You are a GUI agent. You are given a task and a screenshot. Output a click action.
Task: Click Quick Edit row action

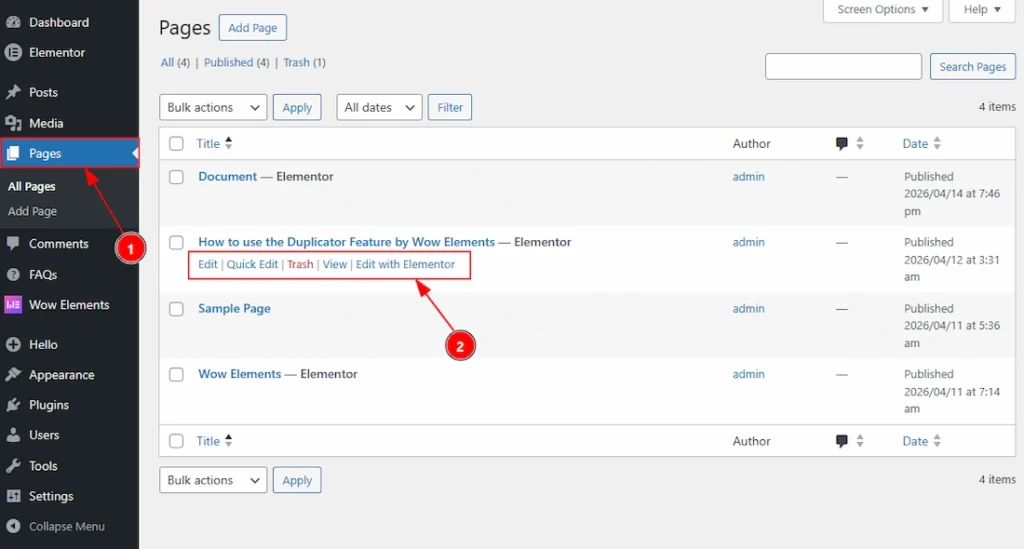click(x=252, y=264)
